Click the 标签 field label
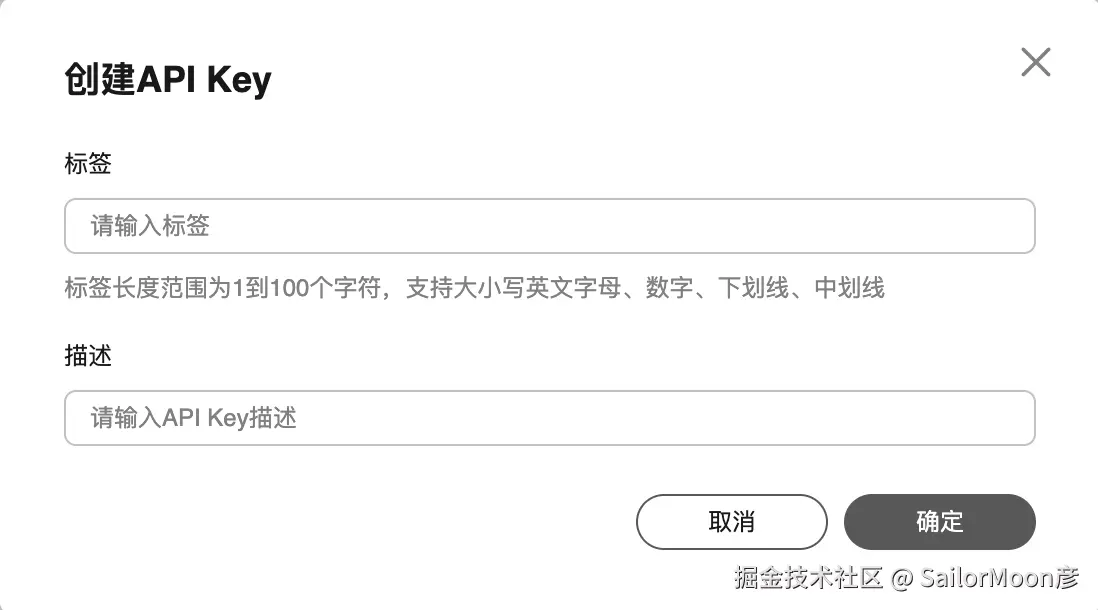 88,164
